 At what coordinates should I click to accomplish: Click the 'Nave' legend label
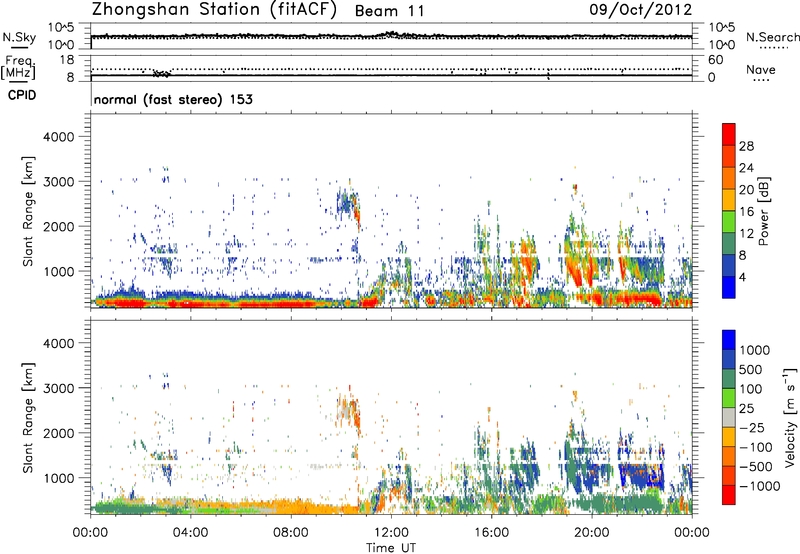point(760,70)
